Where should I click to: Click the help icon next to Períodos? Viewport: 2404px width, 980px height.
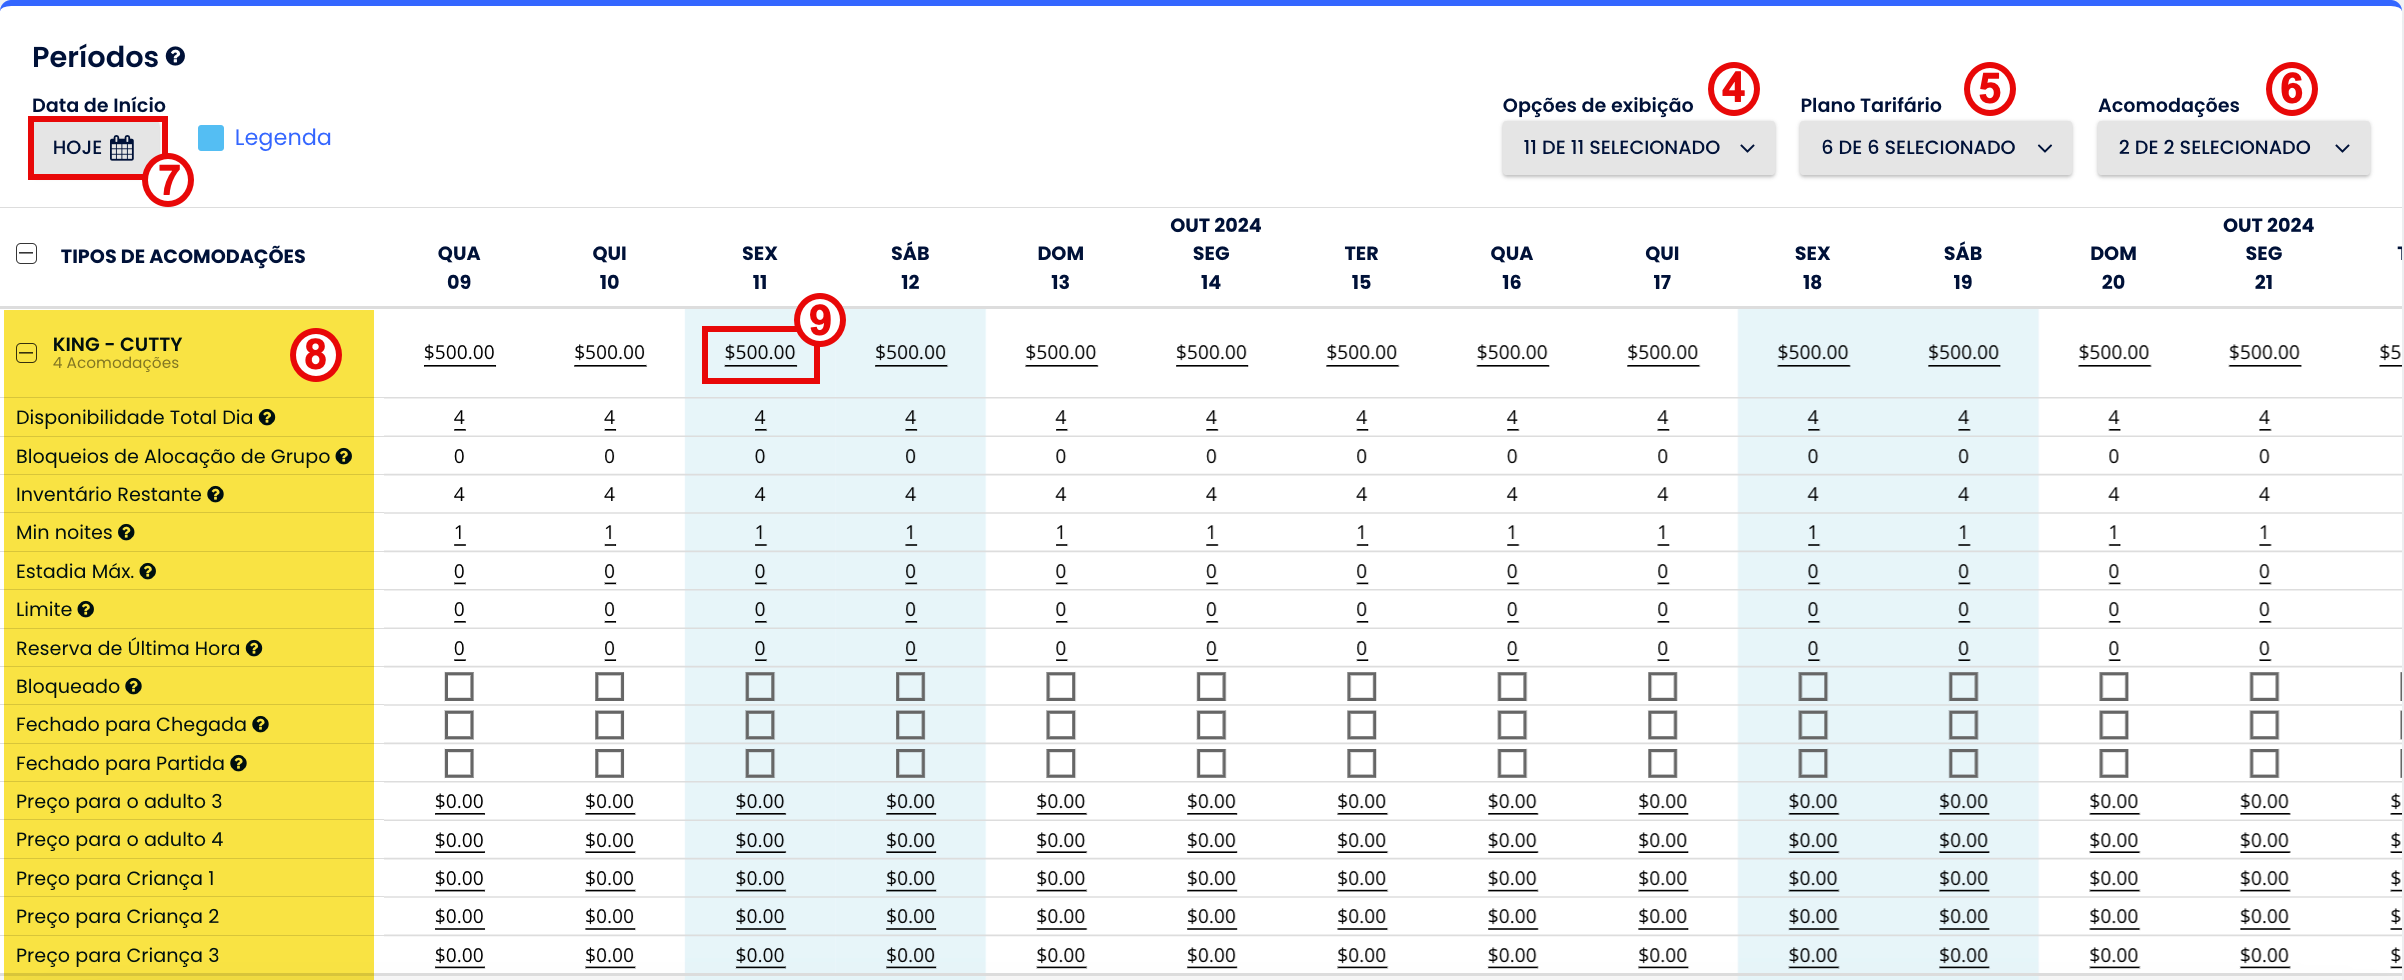176,57
